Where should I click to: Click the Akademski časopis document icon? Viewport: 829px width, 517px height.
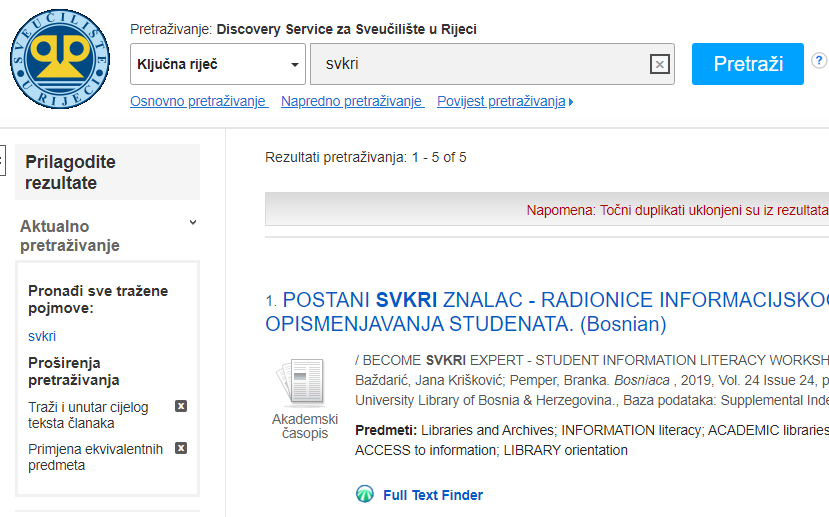pos(301,383)
